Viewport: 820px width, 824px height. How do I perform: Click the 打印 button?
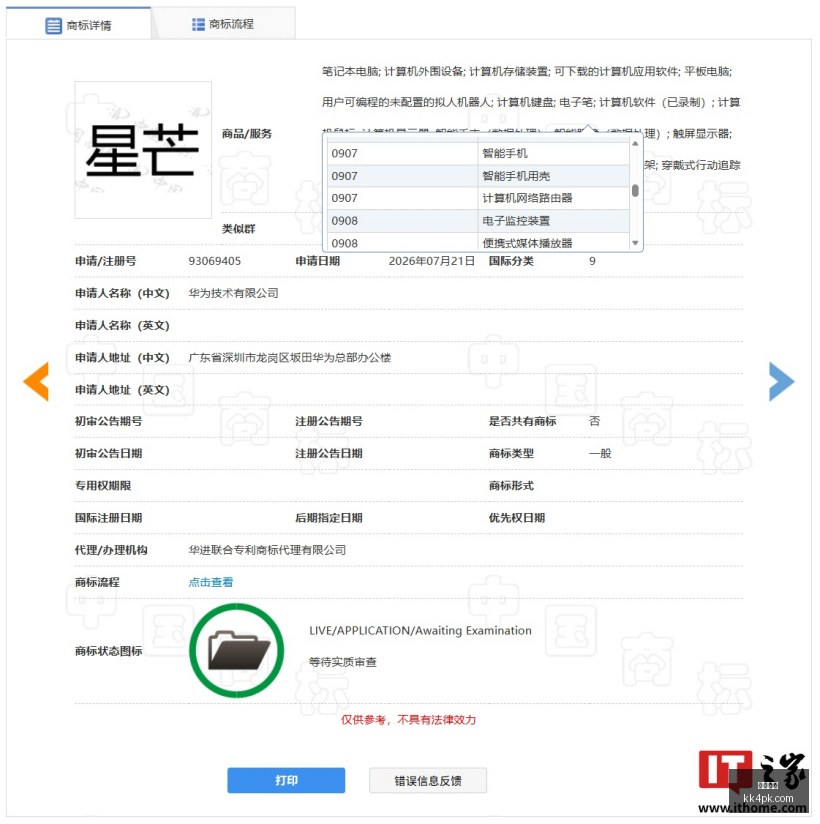pyautogui.click(x=286, y=780)
